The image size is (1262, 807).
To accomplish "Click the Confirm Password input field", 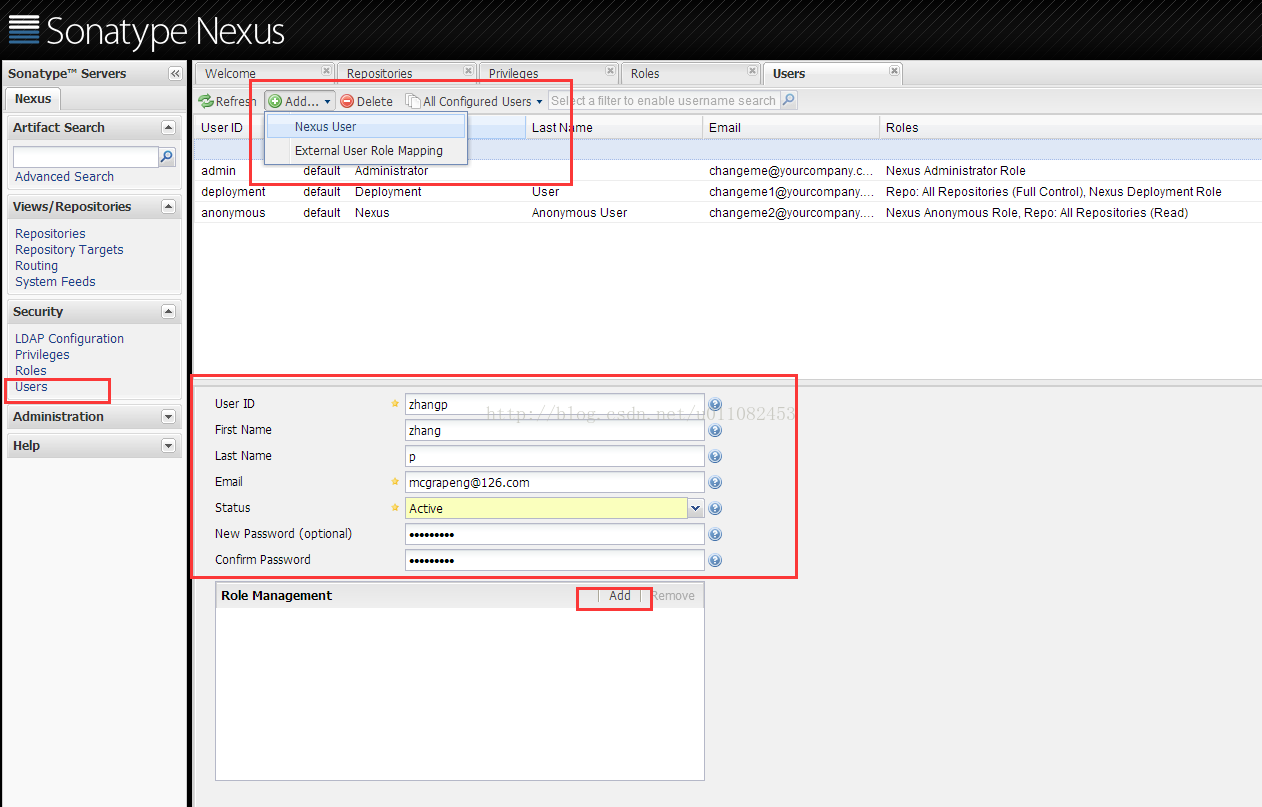I will (555, 560).
